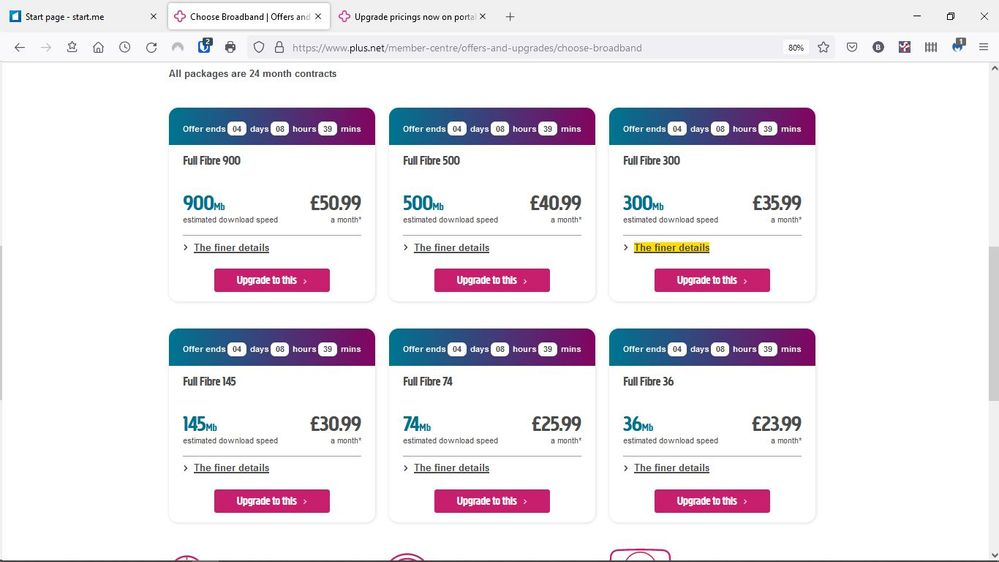Click the 80% zoom level indicator
Screen dimensions: 999x562
795,48
